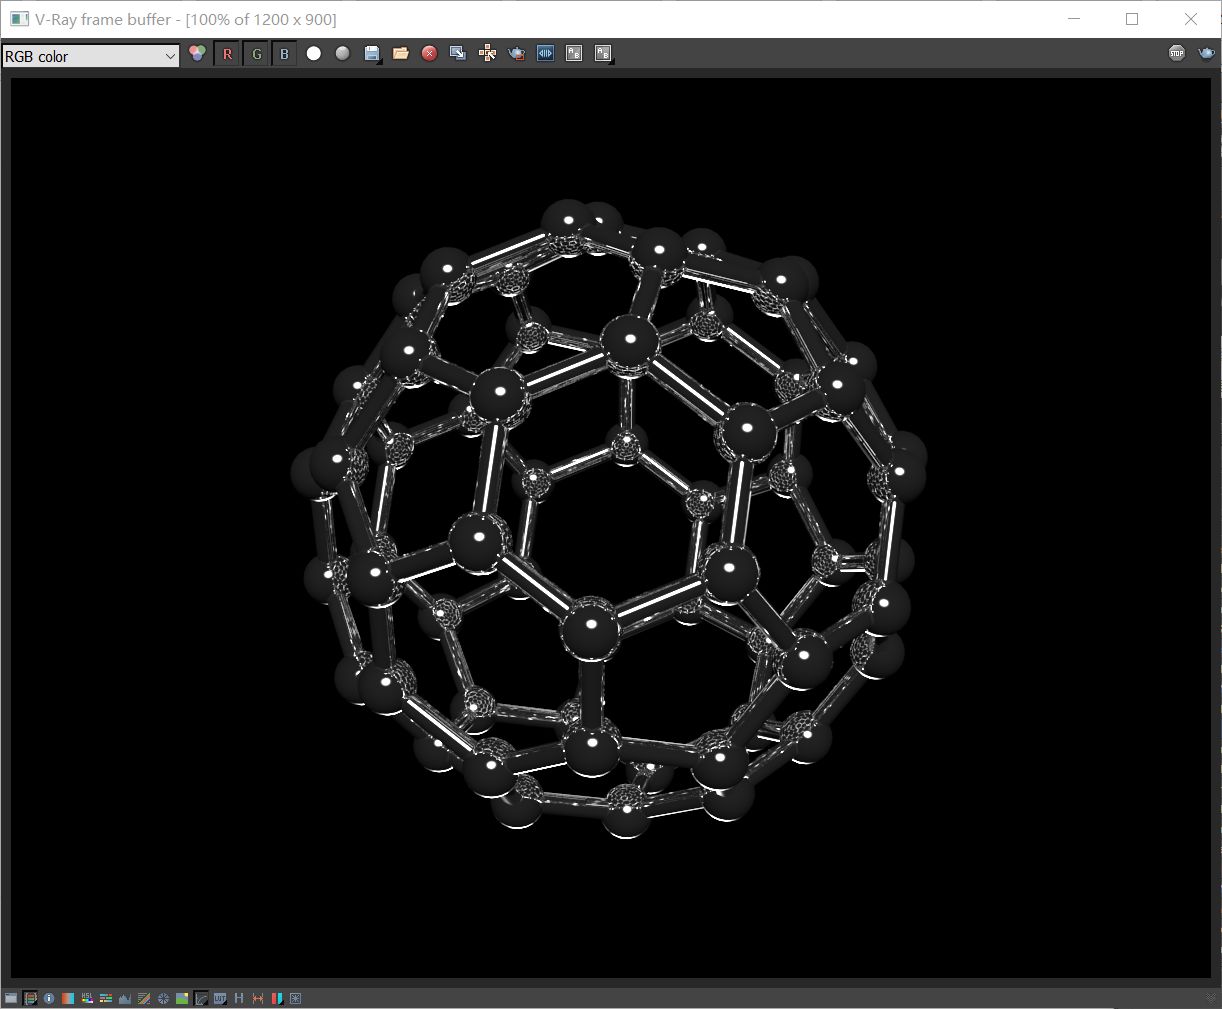Enable track mouse while rendering icon
This screenshot has height=1009, width=1222.
point(487,53)
